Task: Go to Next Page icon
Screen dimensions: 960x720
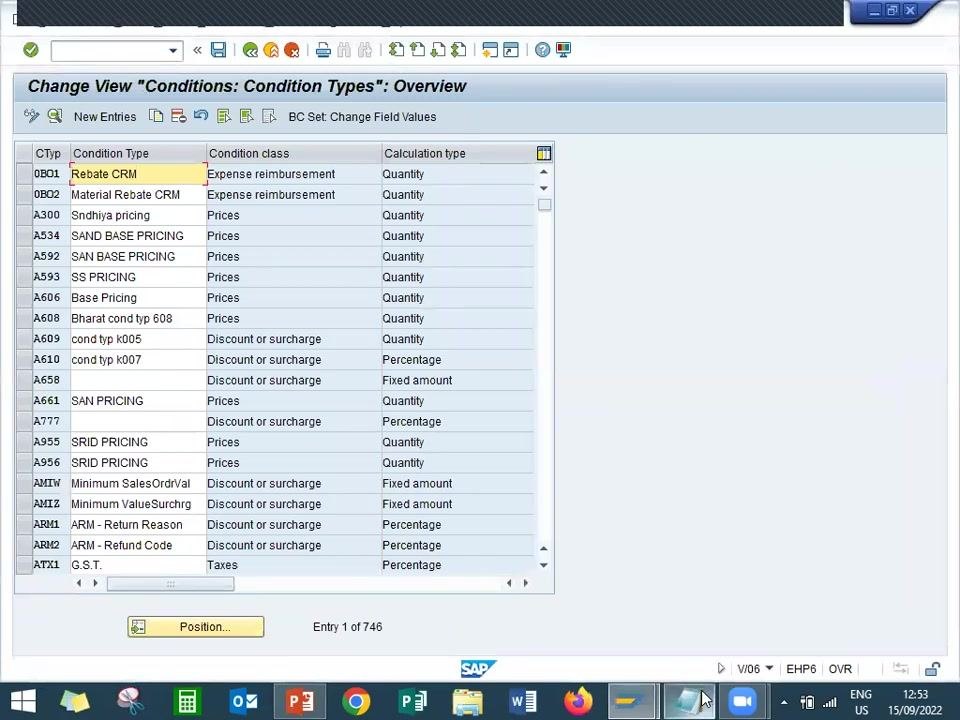Action: (x=438, y=50)
